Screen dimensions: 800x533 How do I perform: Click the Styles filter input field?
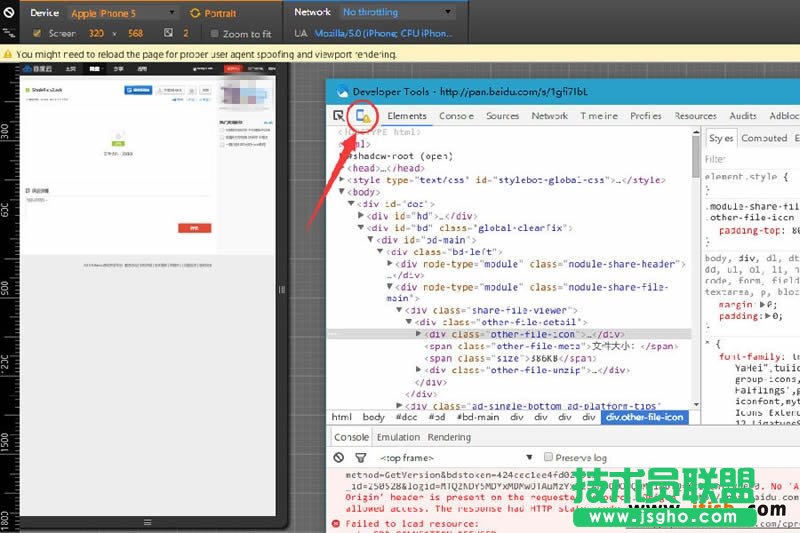pyautogui.click(x=750, y=159)
